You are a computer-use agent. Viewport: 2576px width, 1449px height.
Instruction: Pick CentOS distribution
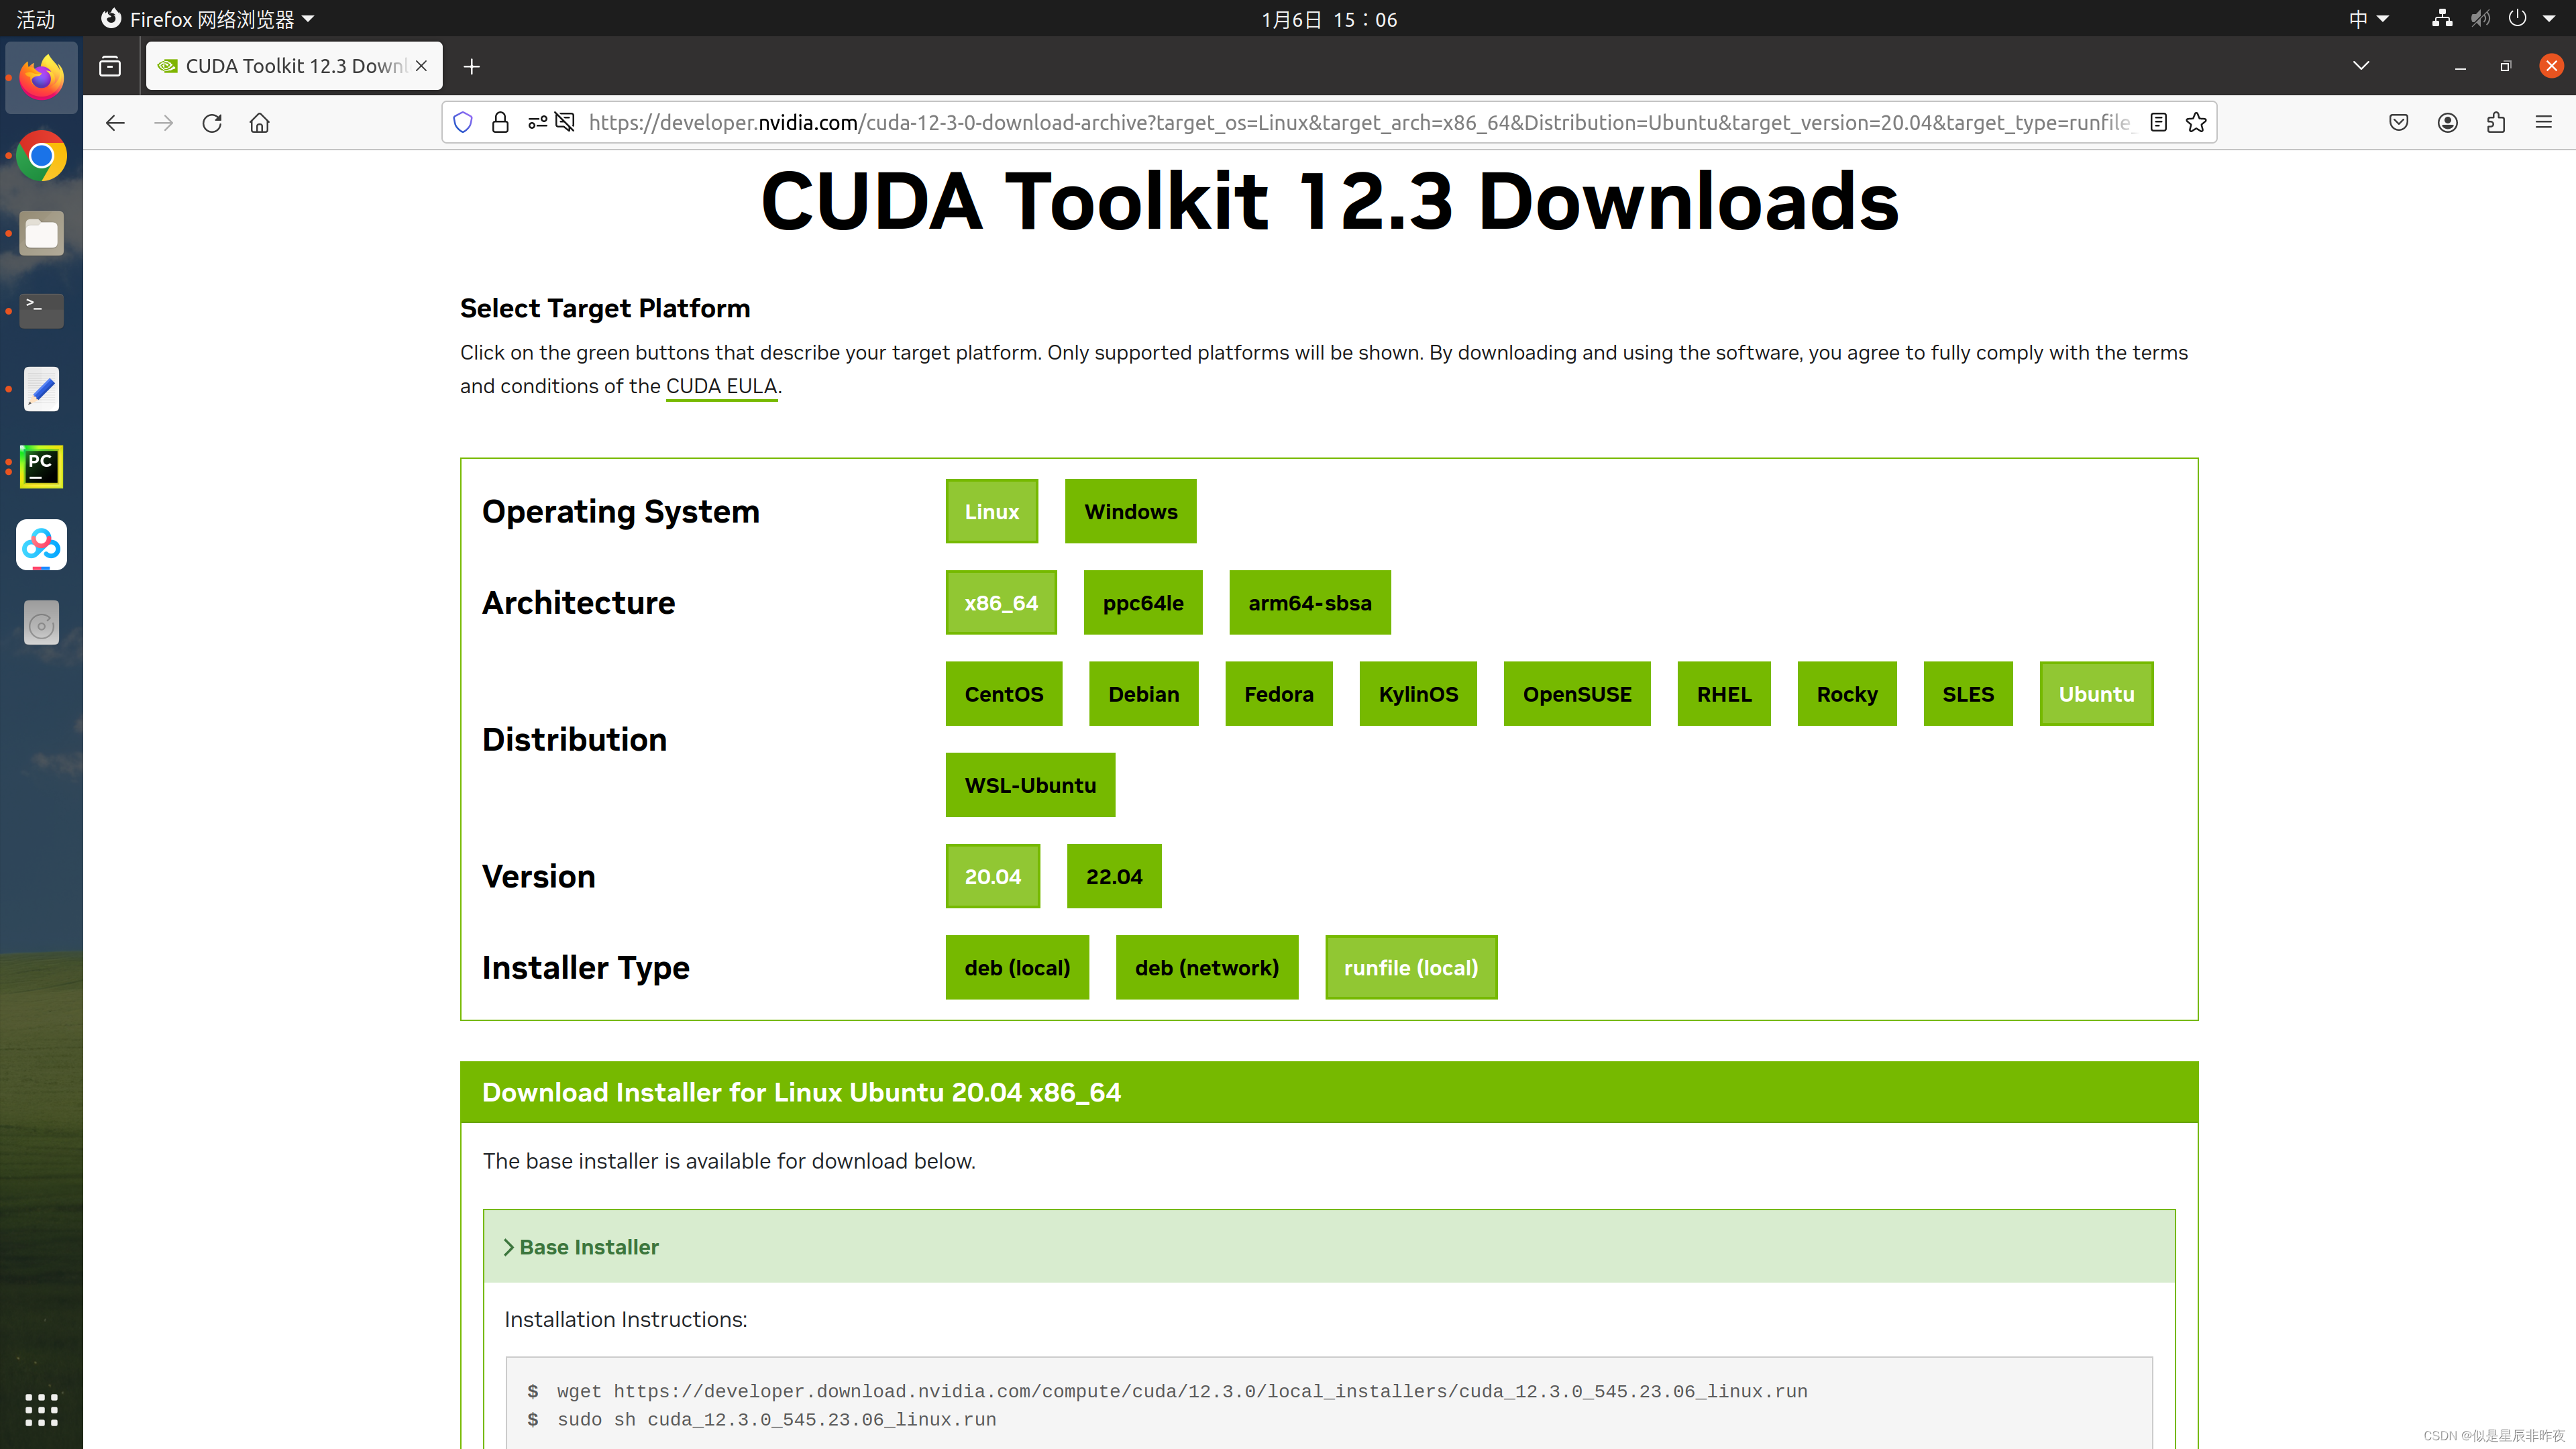[x=1004, y=694]
